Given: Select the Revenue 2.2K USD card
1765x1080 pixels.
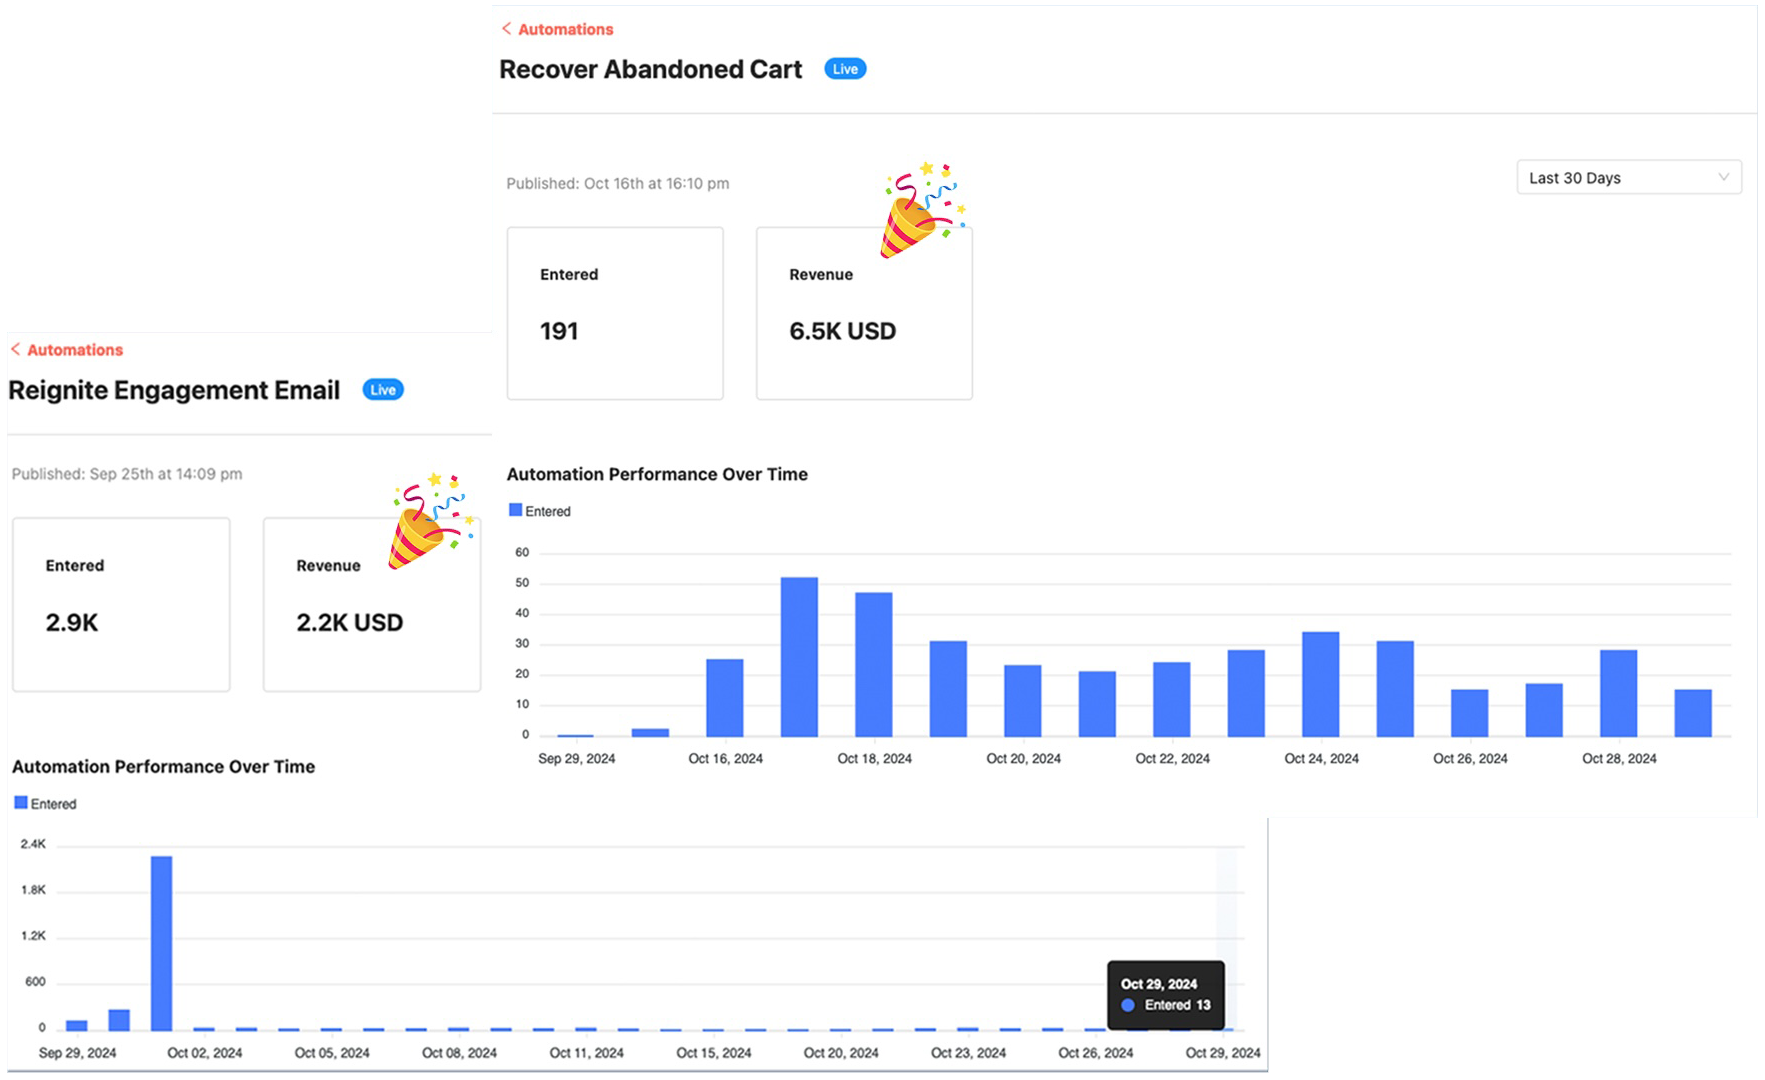Looking at the screenshot, I should 372,604.
